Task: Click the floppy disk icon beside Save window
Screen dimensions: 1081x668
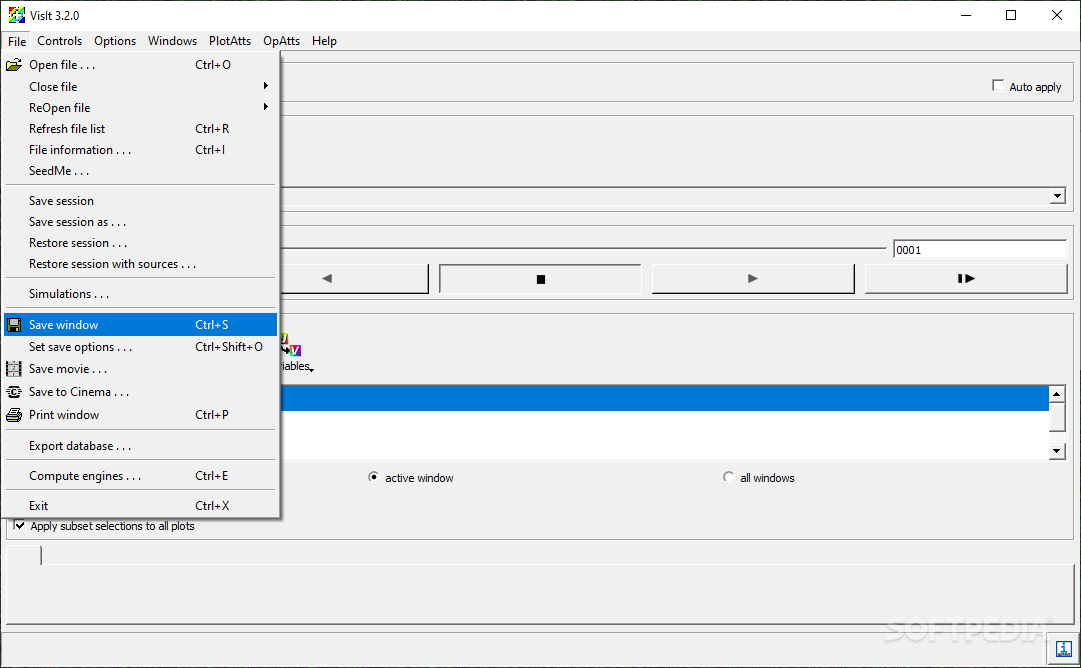Action: [x=14, y=325]
